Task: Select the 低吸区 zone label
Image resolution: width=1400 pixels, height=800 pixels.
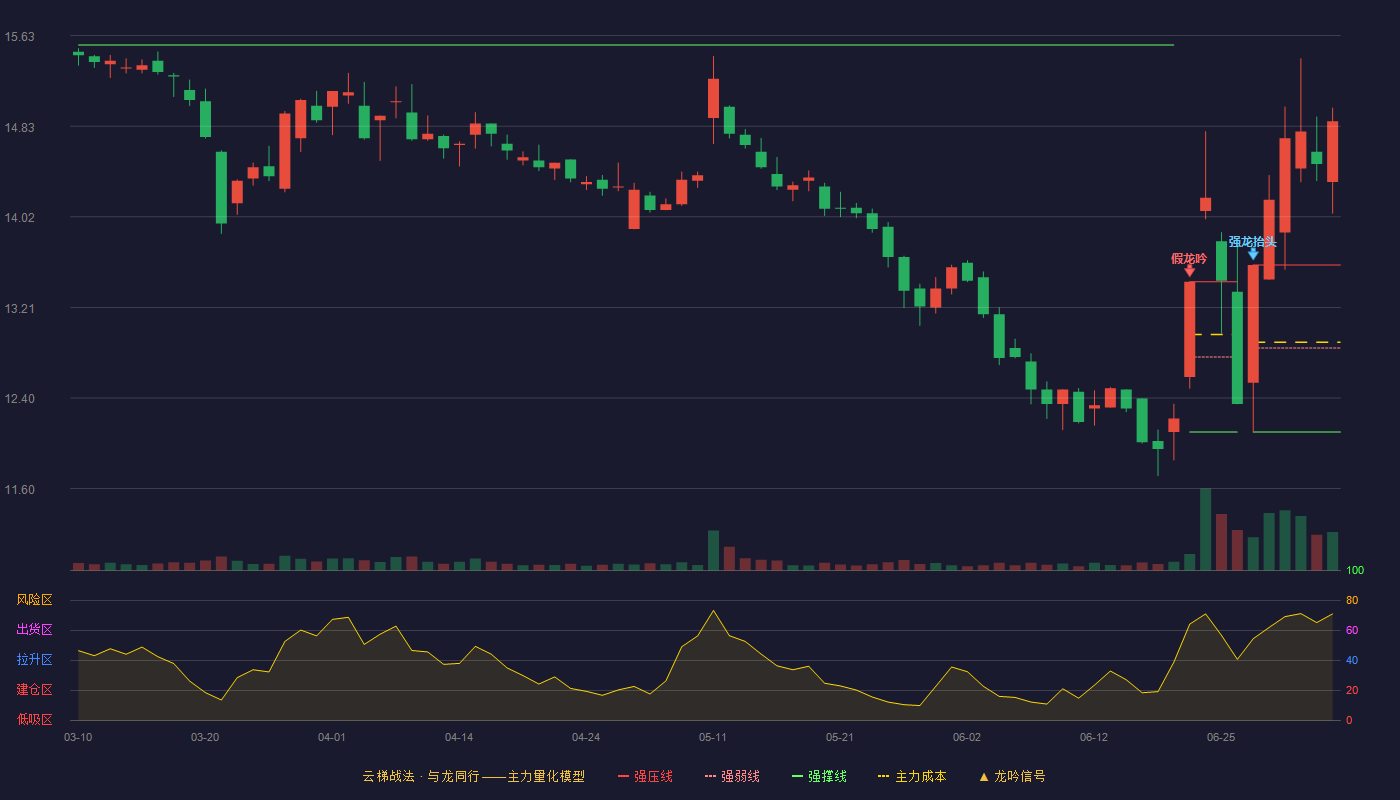Action: [x=34, y=719]
